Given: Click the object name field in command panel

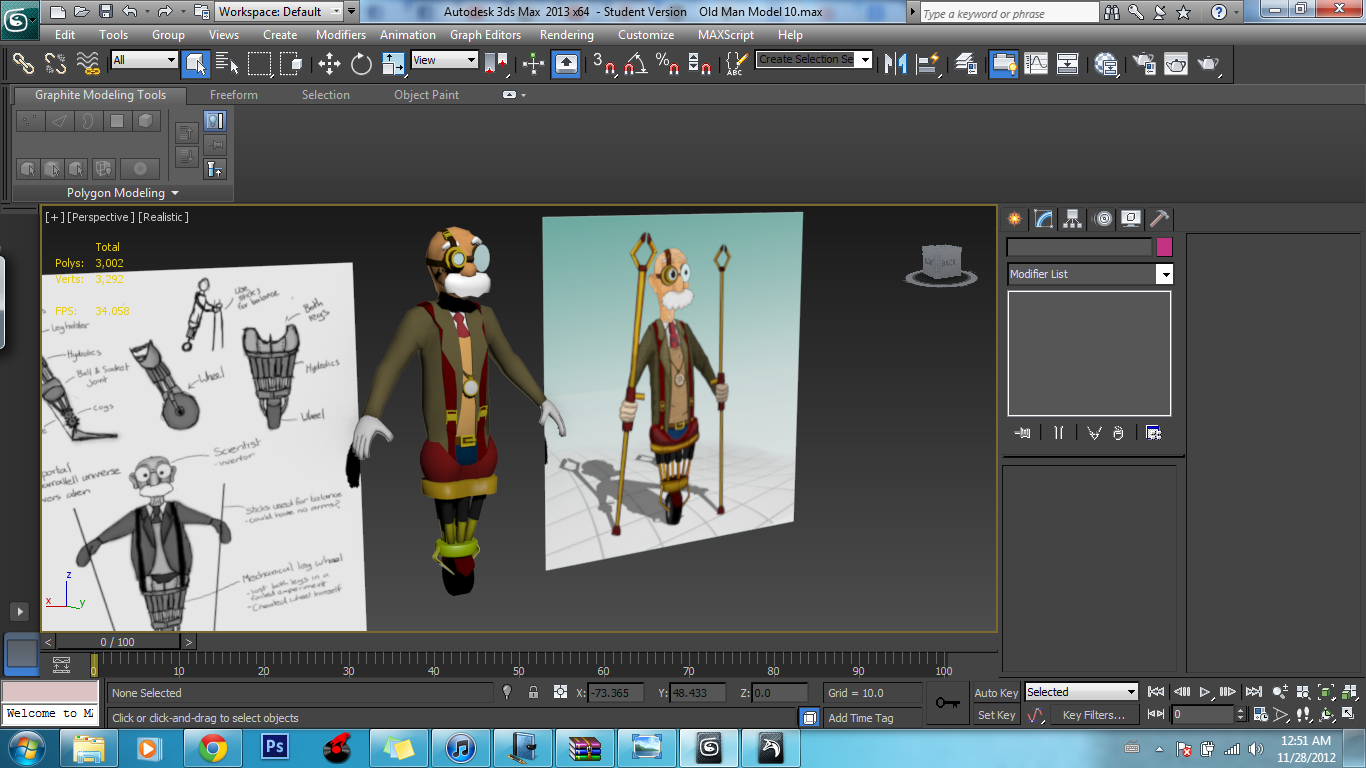Looking at the screenshot, I should point(1079,247).
